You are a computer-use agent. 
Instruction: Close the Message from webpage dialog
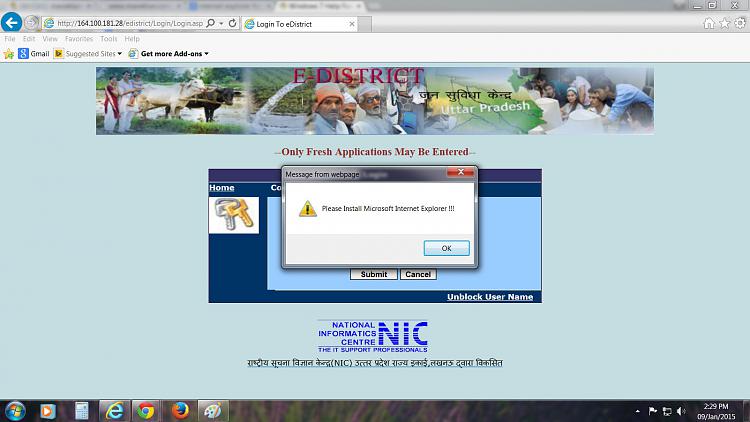click(461, 172)
